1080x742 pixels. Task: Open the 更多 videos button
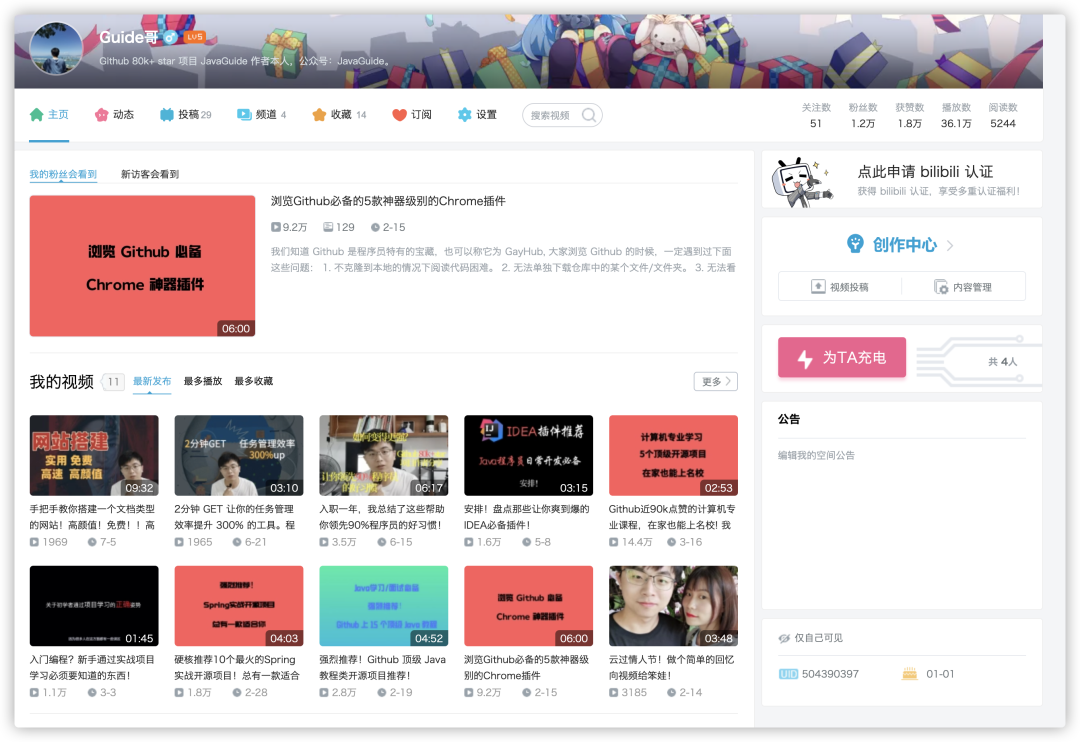(716, 381)
